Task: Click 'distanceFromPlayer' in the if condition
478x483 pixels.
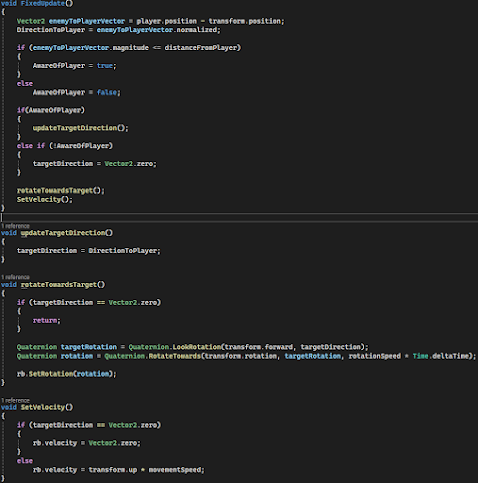Action: pos(201,48)
